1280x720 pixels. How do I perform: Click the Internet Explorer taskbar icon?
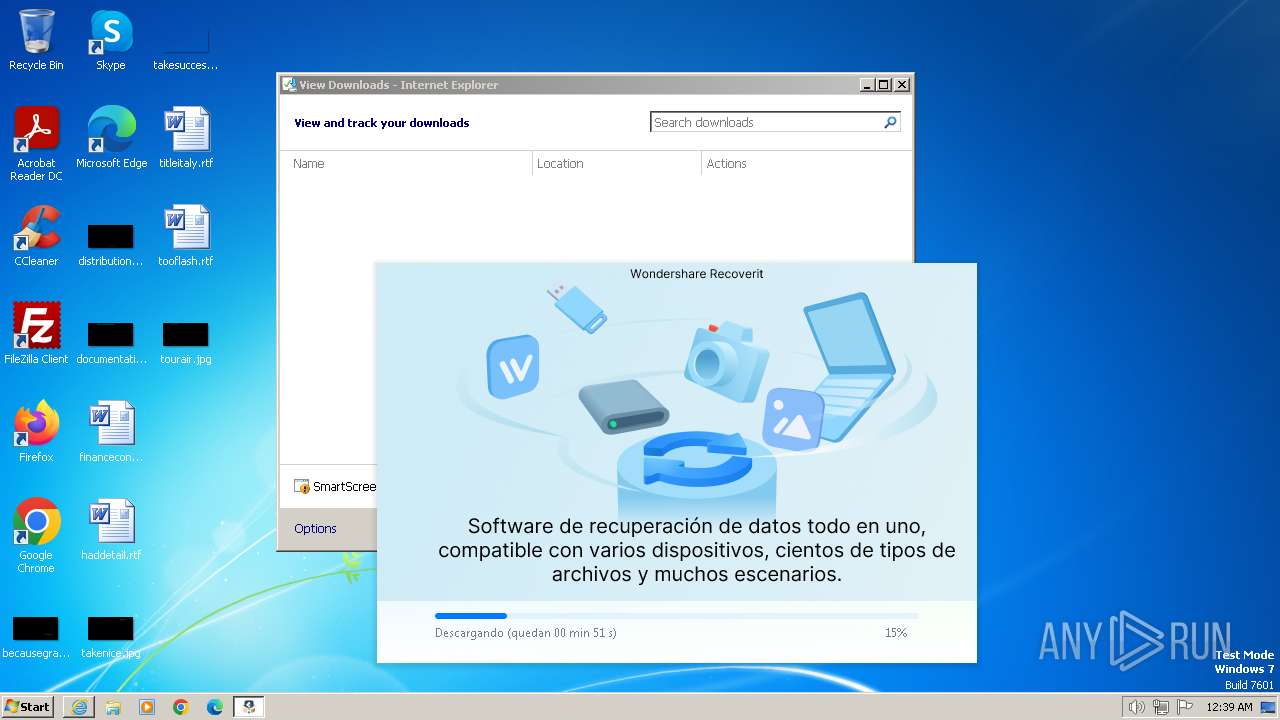tap(79, 707)
